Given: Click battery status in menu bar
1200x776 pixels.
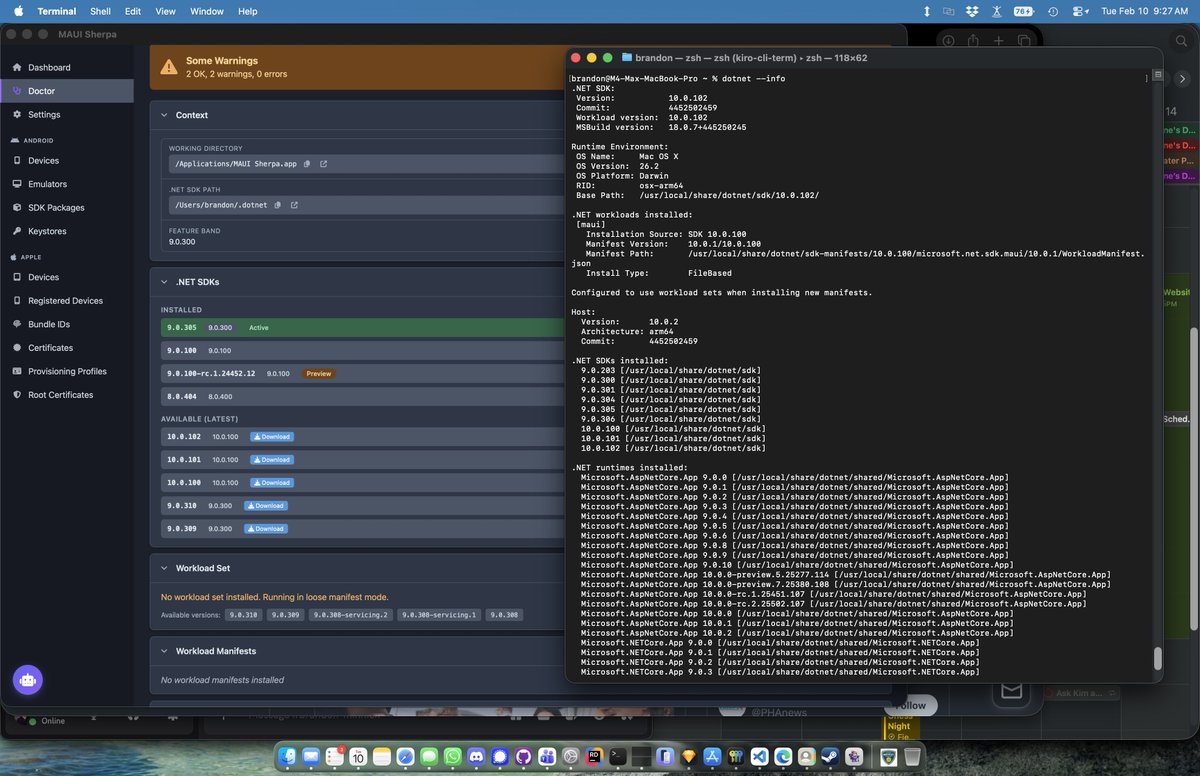Looking at the screenshot, I should [x=1024, y=11].
